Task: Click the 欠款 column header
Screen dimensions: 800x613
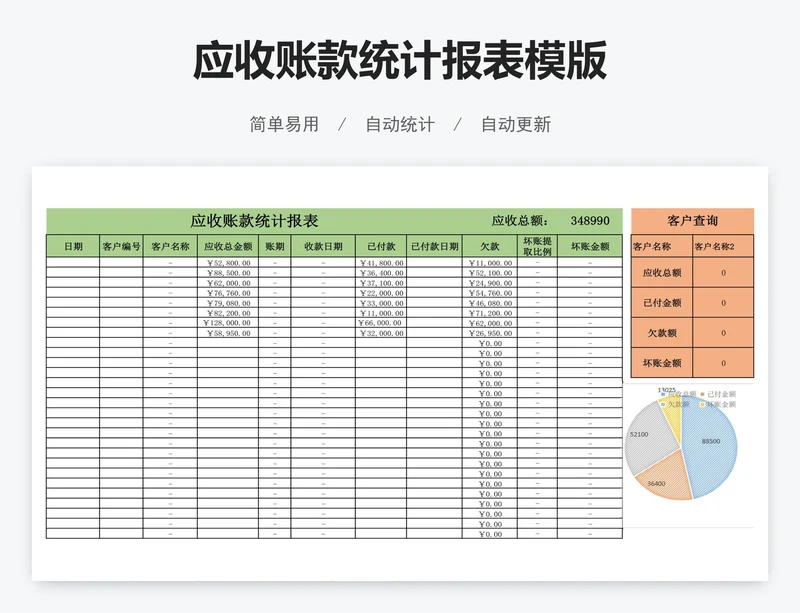Action: tap(490, 246)
